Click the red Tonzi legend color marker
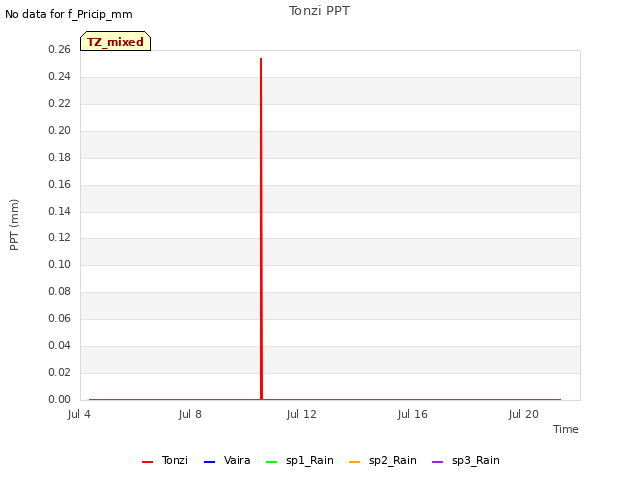The height and width of the screenshot is (480, 640). 147,462
